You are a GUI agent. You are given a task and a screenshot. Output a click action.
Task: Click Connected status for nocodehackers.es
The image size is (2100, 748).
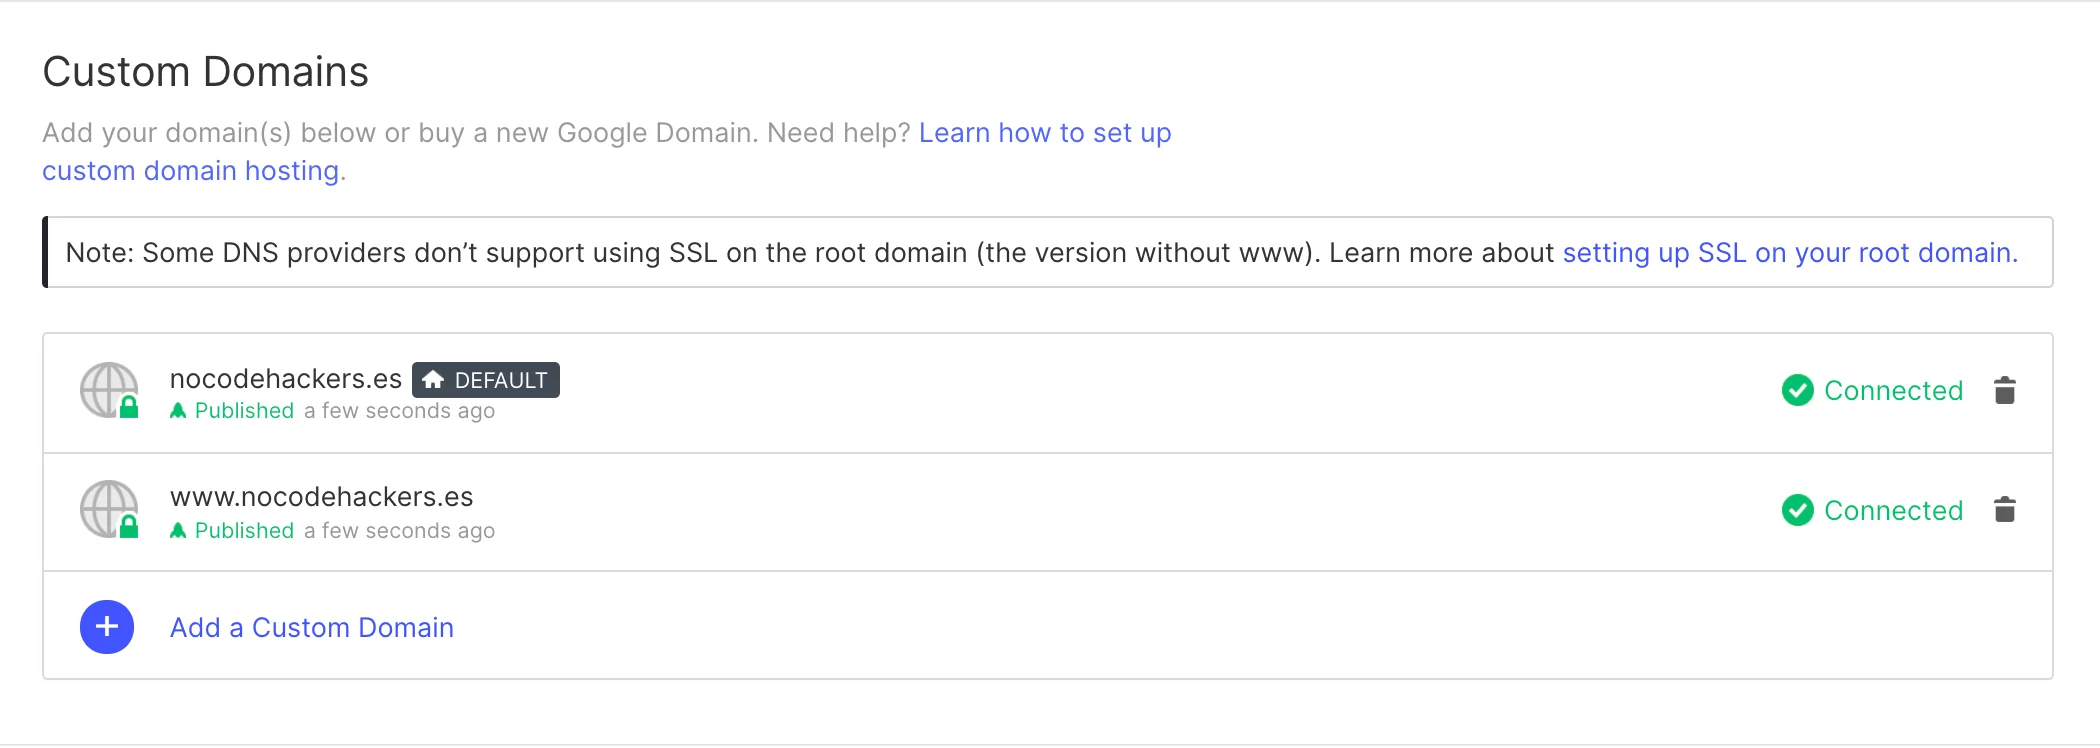[x=1893, y=390]
